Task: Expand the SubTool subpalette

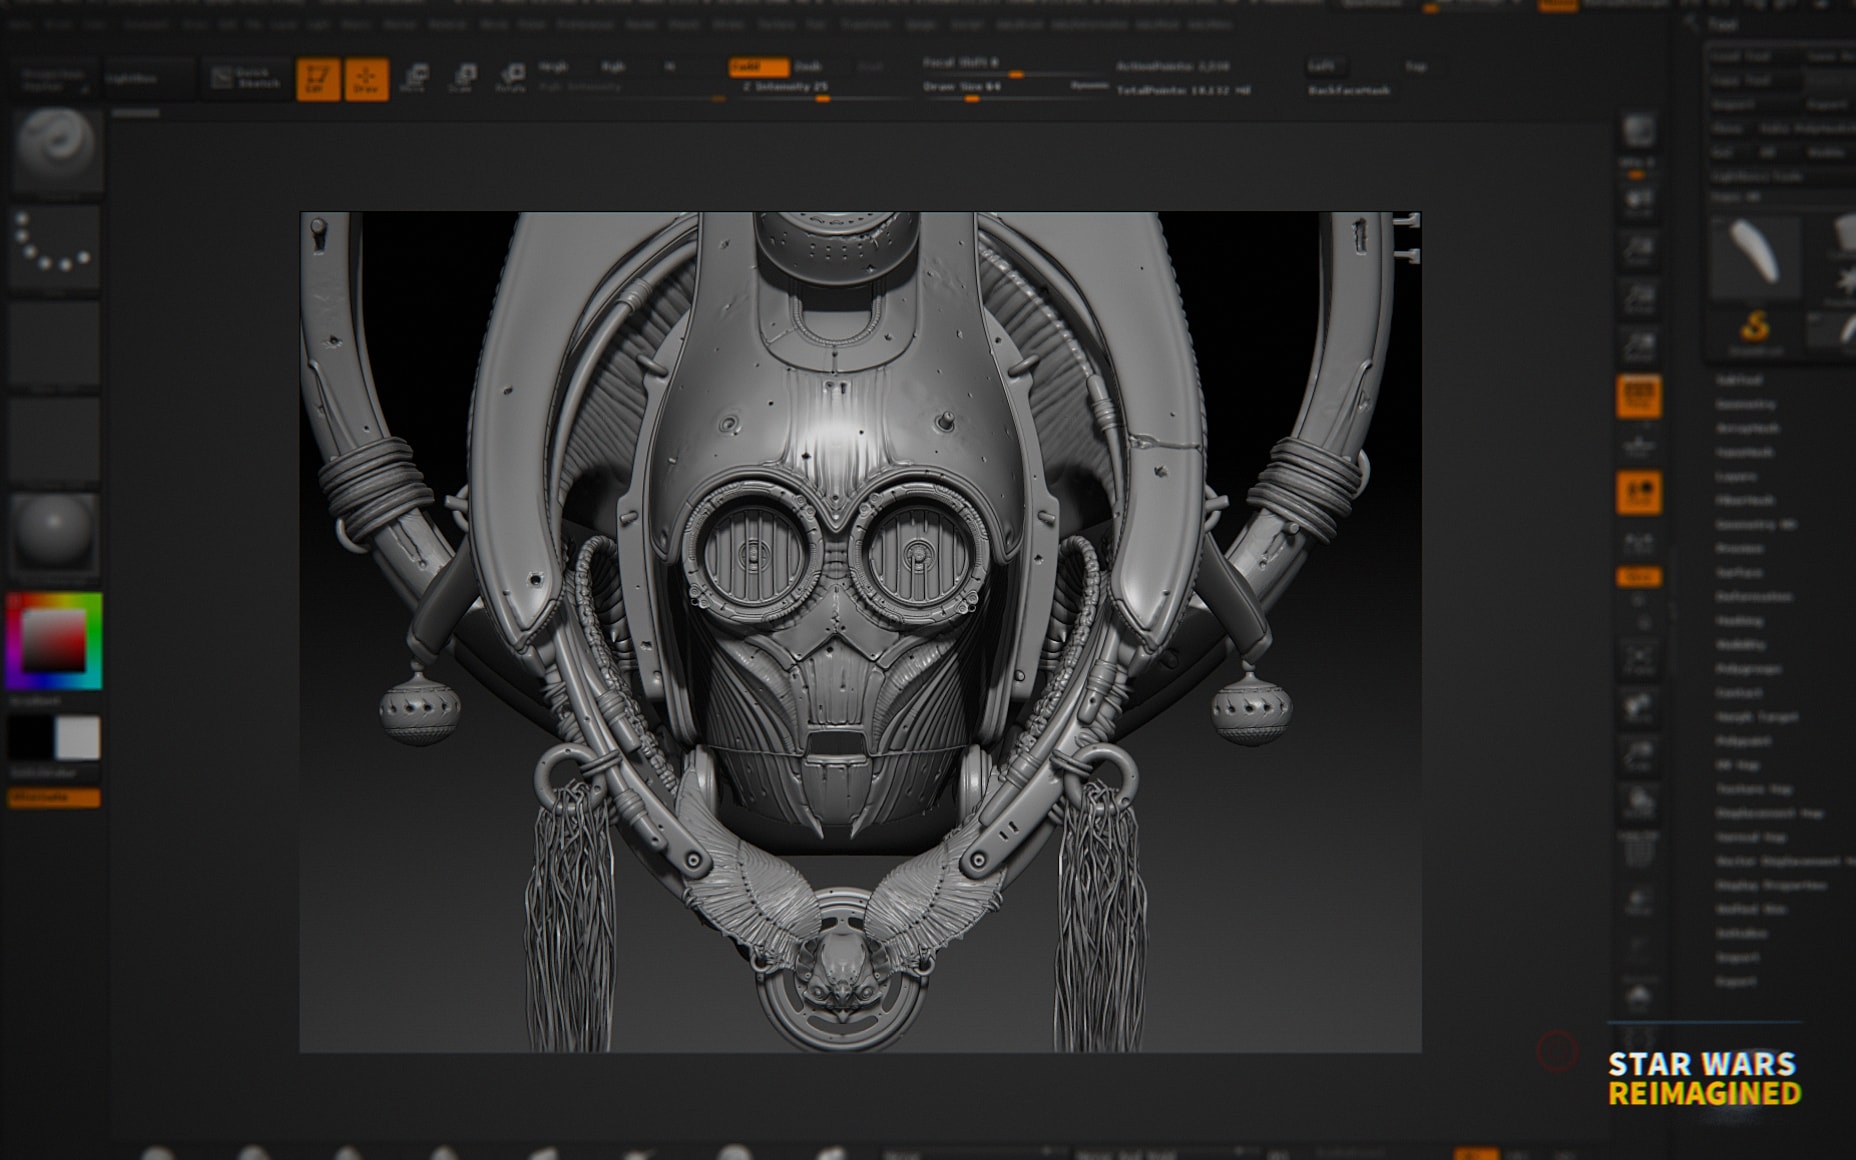Action: tap(1738, 381)
